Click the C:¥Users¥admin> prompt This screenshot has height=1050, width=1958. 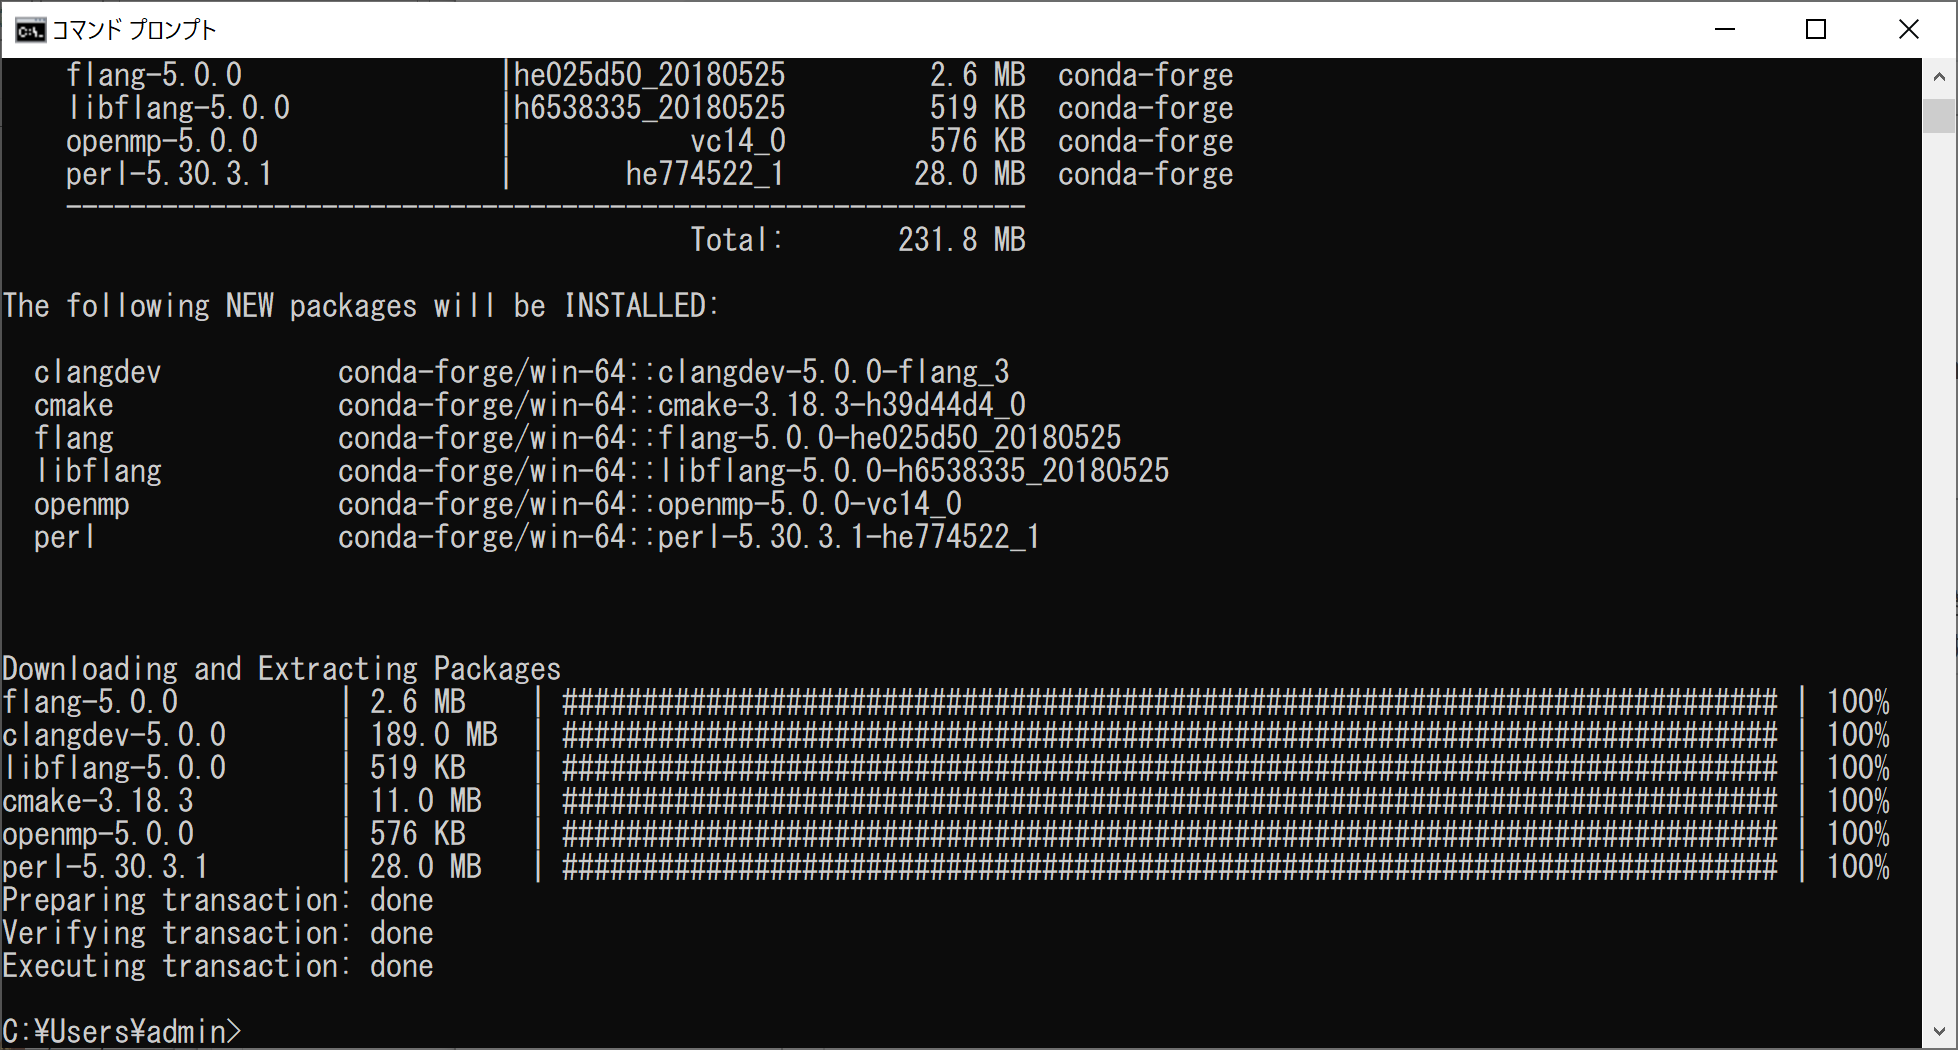[x=122, y=1031]
